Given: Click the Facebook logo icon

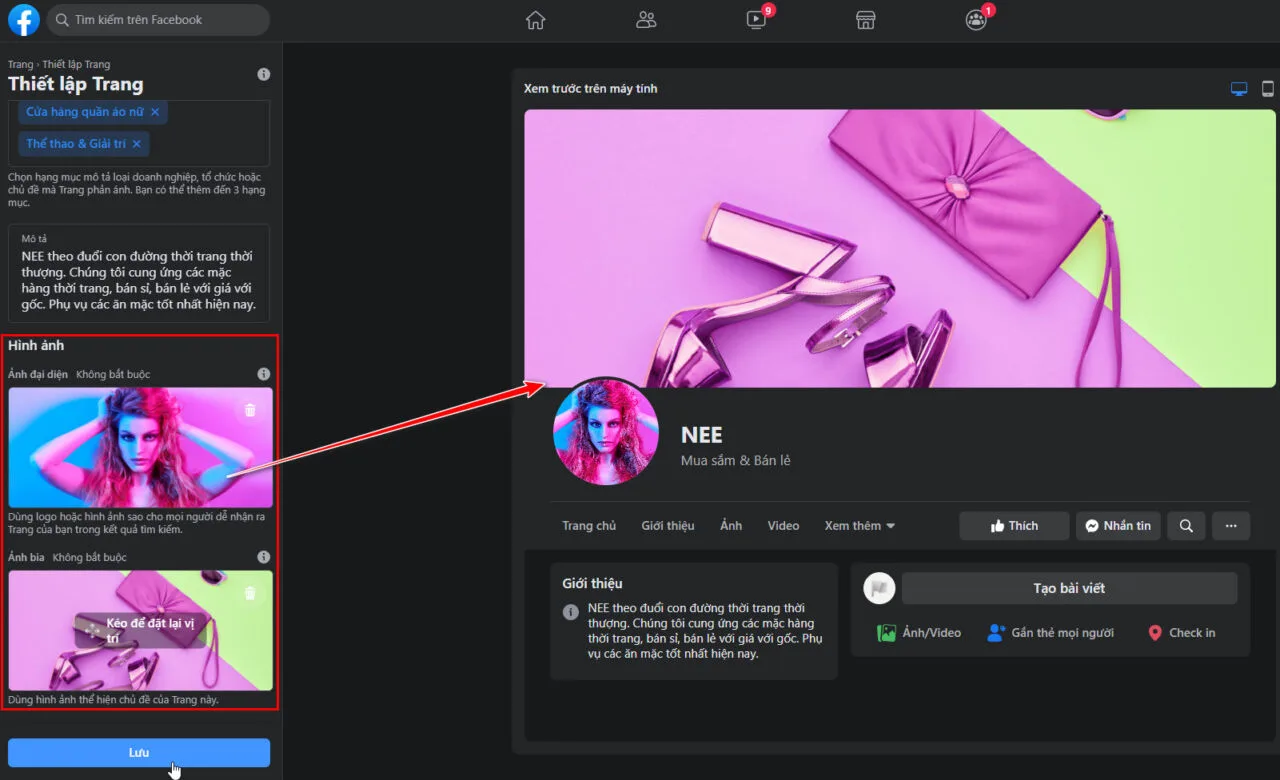Looking at the screenshot, I should 23,20.
